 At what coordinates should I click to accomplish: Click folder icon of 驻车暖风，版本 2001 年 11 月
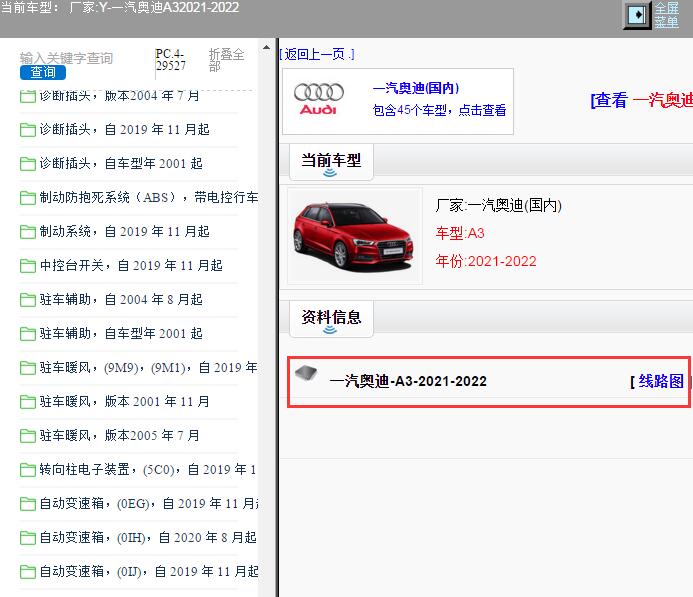(28, 402)
